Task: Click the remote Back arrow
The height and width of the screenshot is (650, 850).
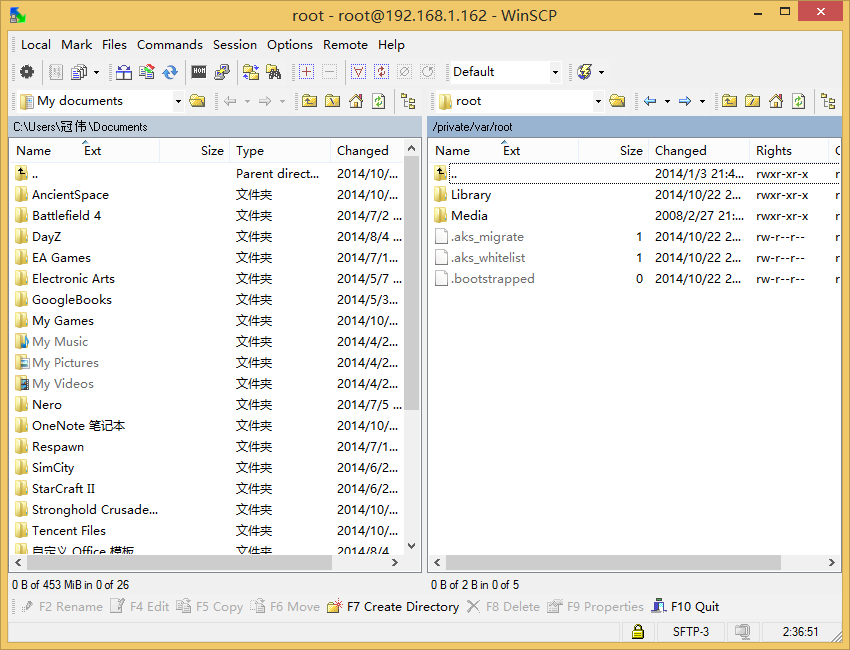Action: click(650, 101)
